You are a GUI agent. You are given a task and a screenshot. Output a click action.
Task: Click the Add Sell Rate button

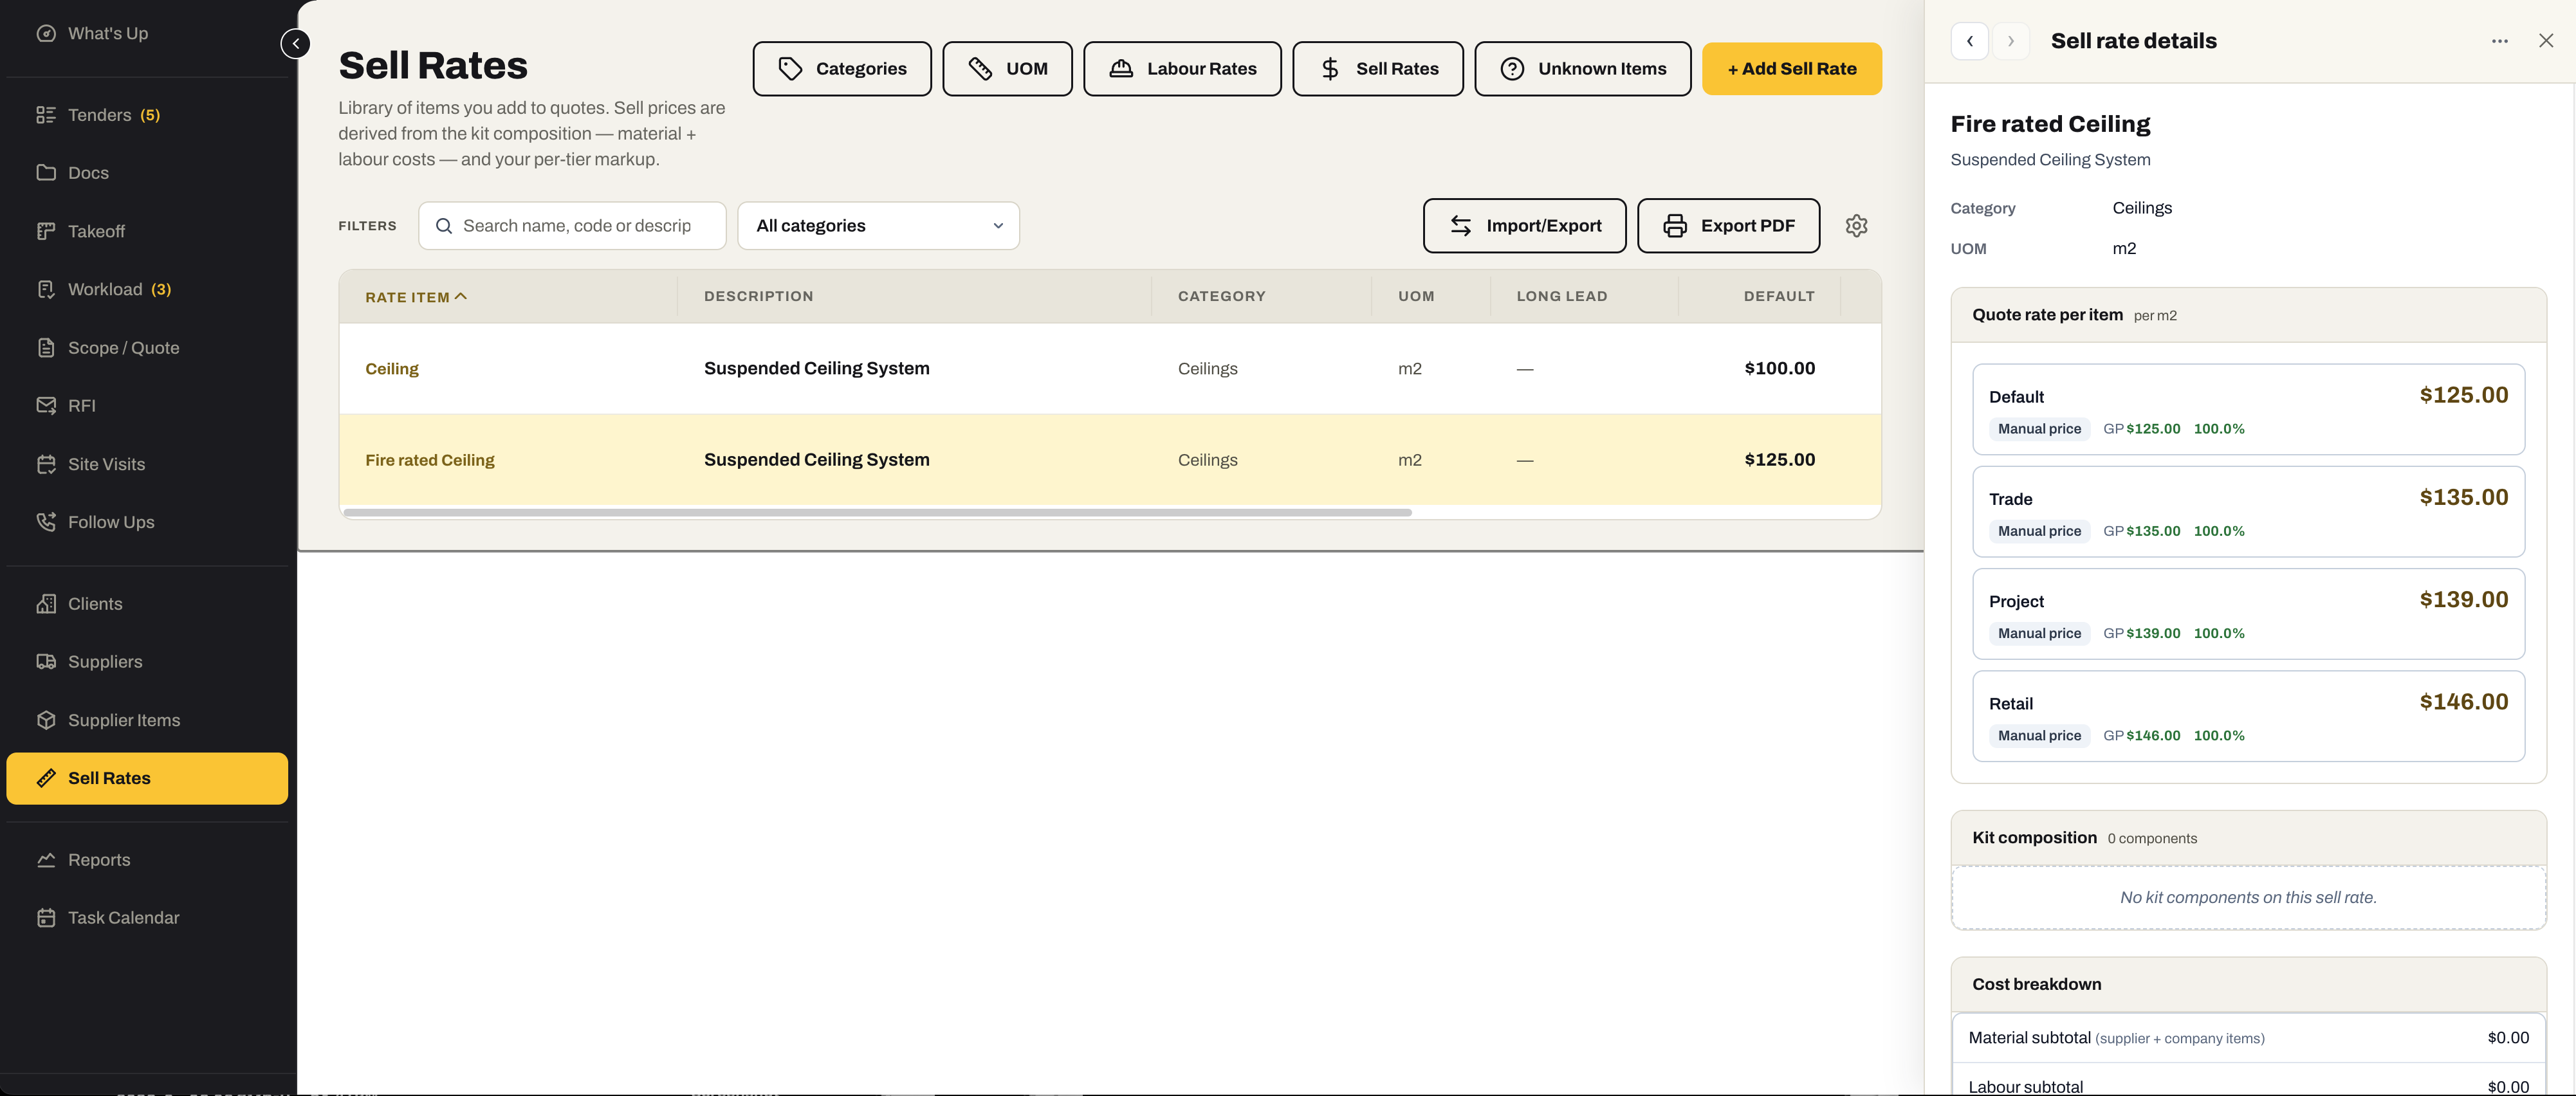[1791, 69]
